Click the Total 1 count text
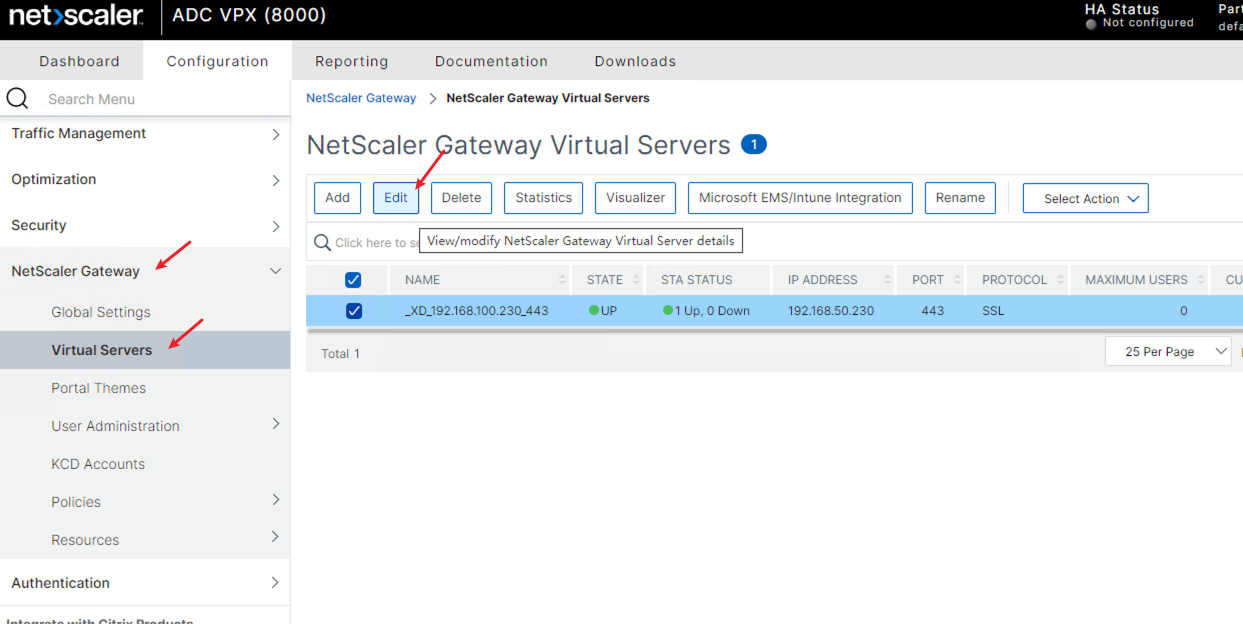The height and width of the screenshot is (624, 1243). click(x=340, y=354)
